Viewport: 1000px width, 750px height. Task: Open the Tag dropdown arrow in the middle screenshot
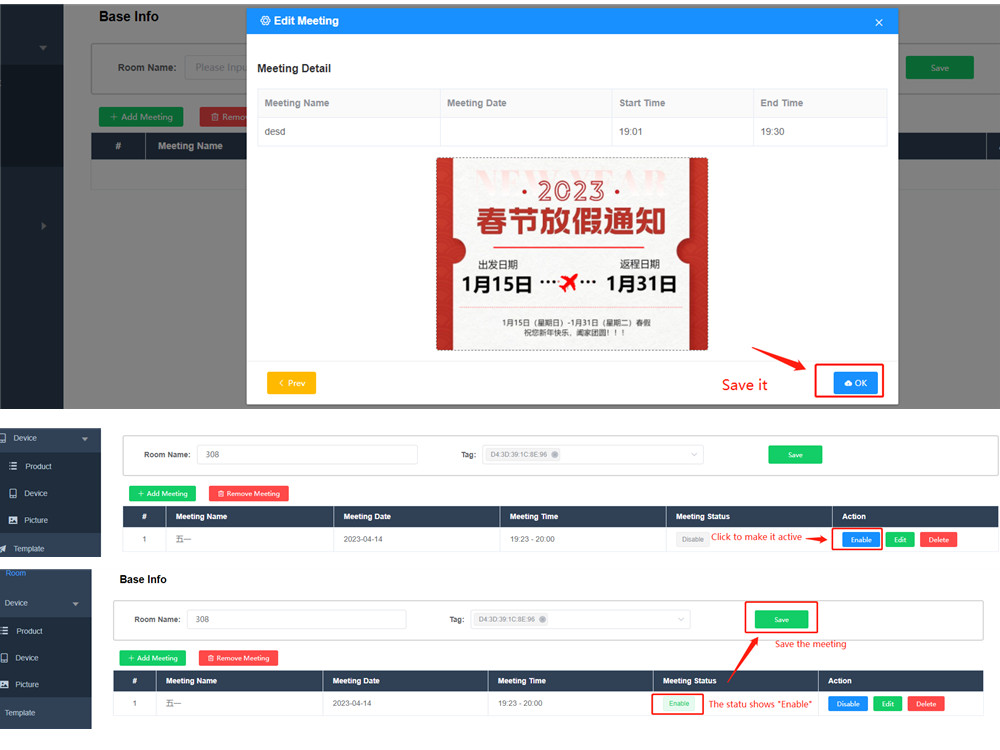click(694, 454)
